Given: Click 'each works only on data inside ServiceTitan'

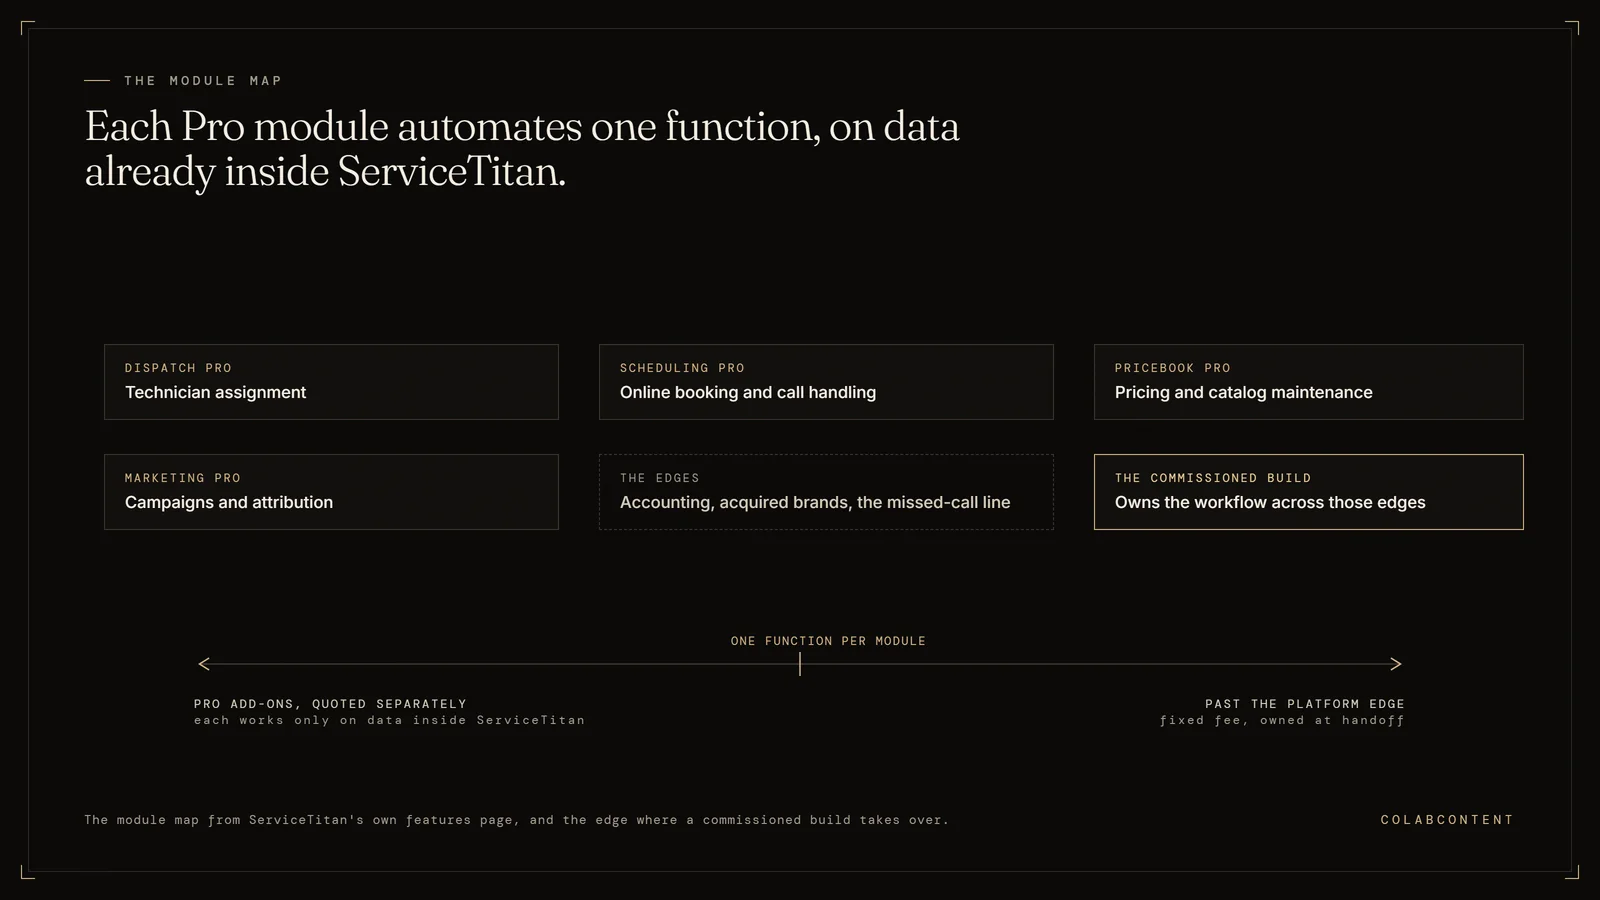Looking at the screenshot, I should point(389,720).
